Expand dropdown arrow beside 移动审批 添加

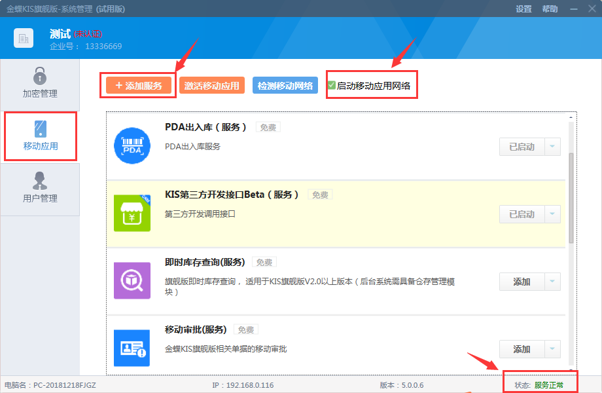[552, 349]
